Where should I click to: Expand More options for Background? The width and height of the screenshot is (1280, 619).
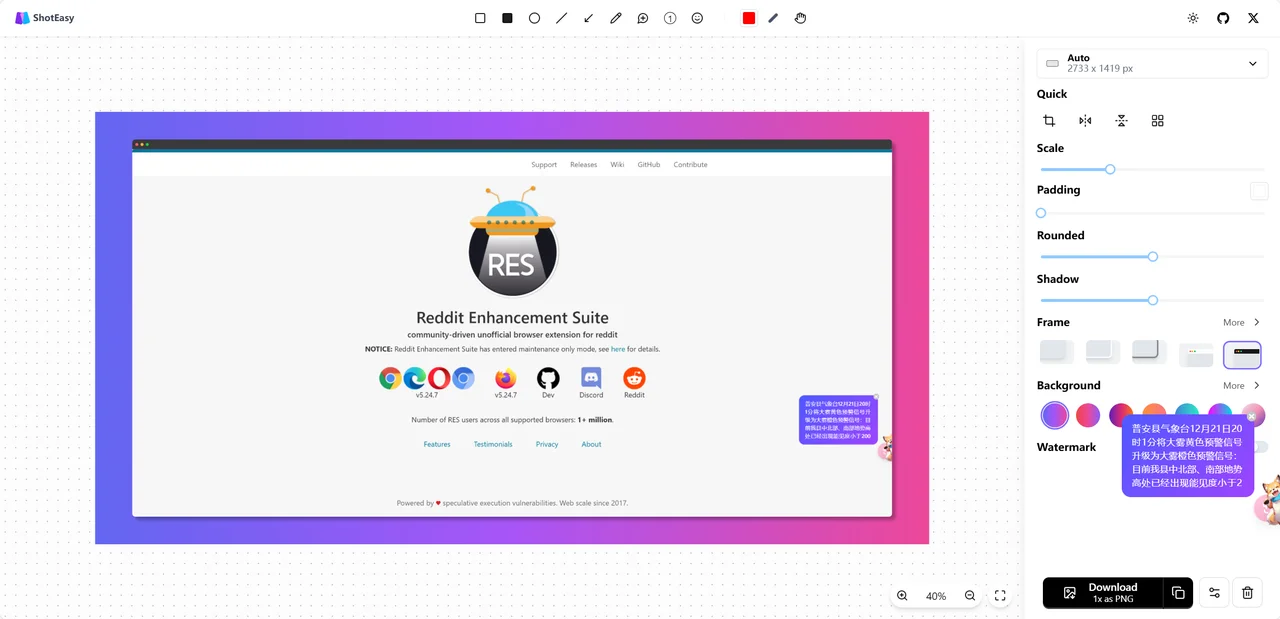point(1242,386)
